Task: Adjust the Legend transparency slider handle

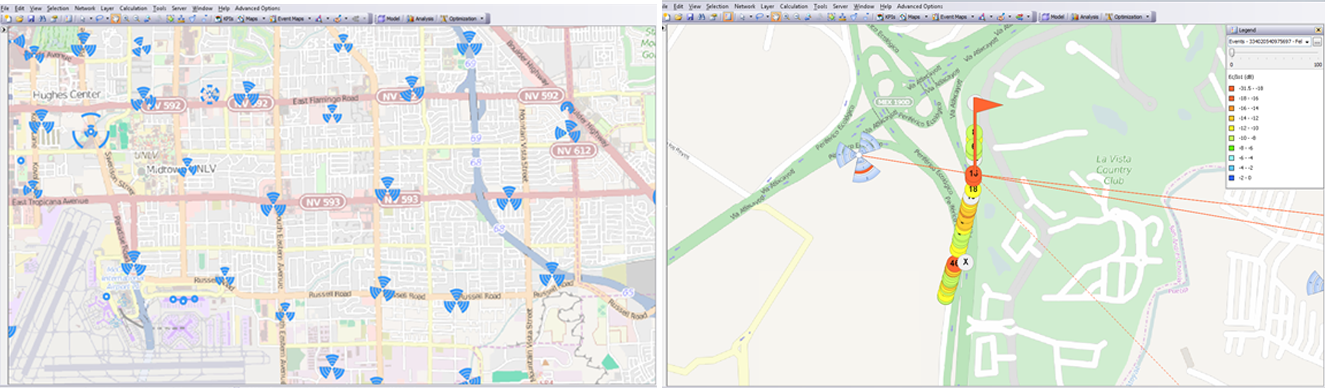Action: [1233, 52]
